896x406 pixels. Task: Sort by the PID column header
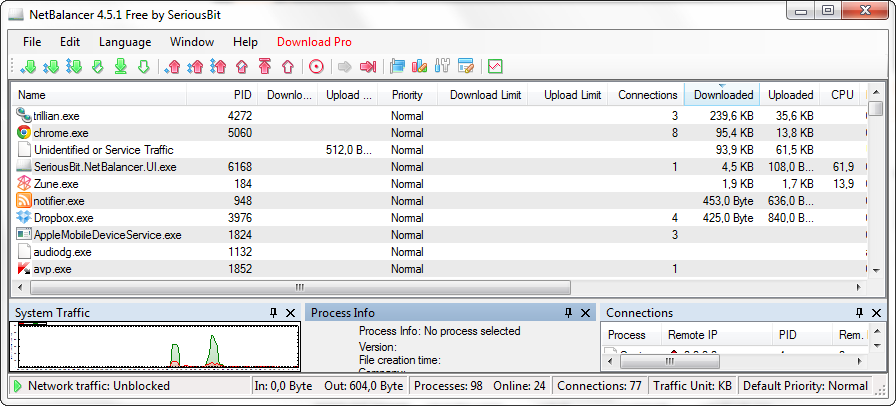click(x=222, y=95)
